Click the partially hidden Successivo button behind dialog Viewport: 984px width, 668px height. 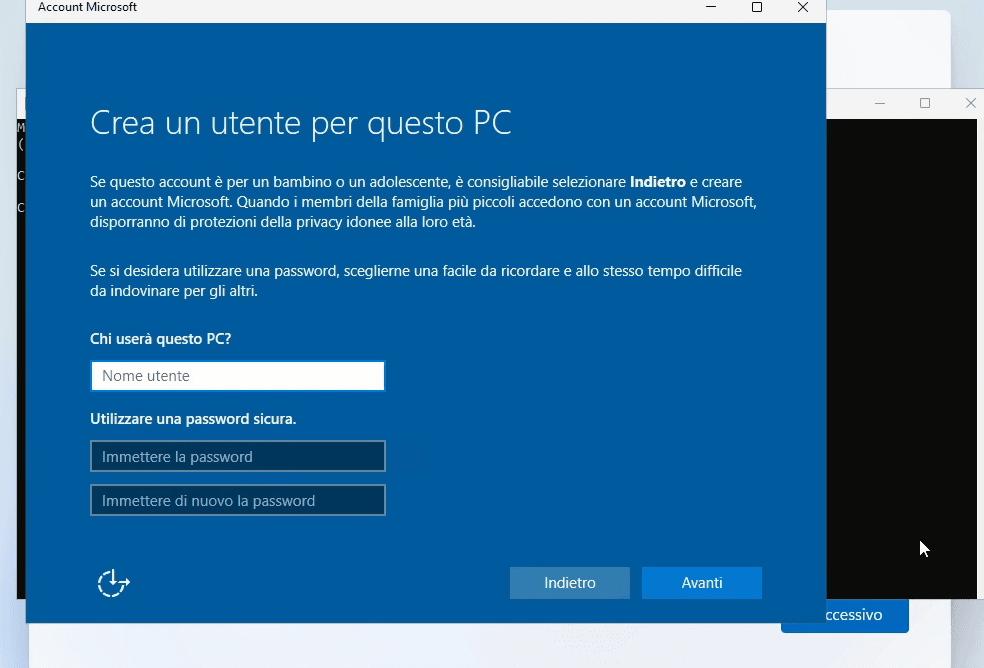click(866, 615)
